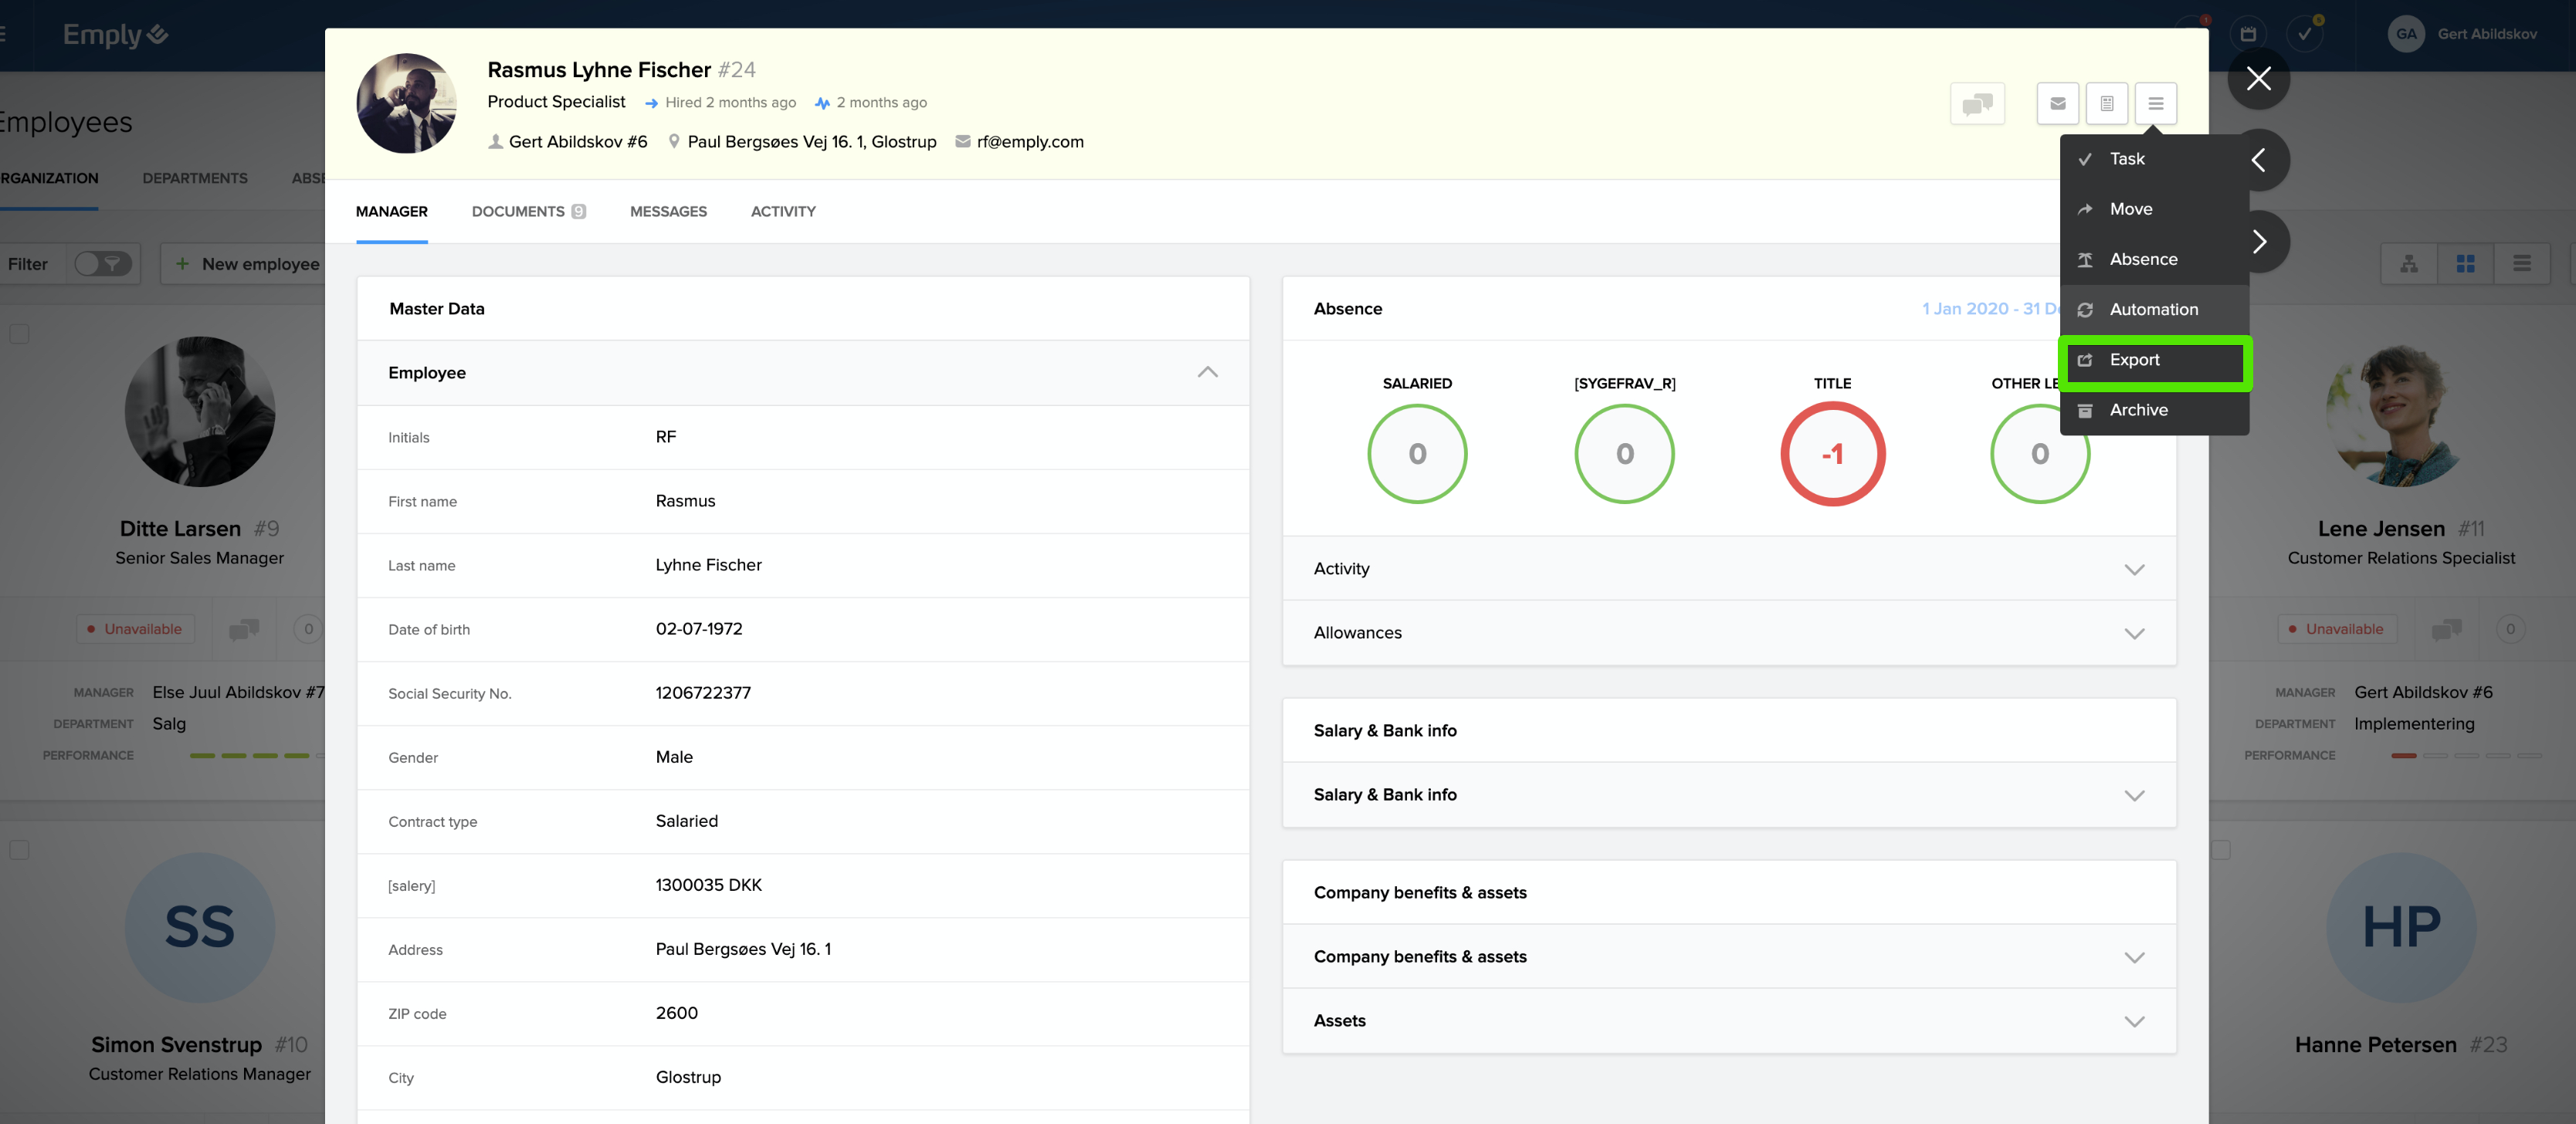Switch to org chart view icon
The image size is (2576, 1124).
[x=2408, y=264]
